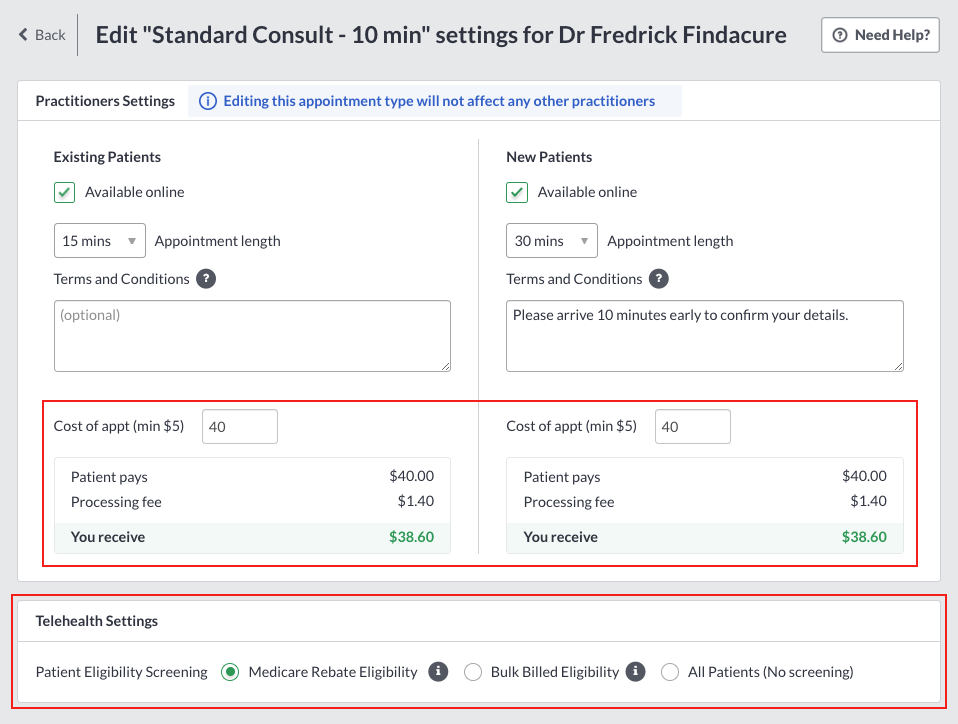This screenshot has width=958, height=724.
Task: Choose Bulk Billed Eligibility radio option
Action: click(472, 672)
